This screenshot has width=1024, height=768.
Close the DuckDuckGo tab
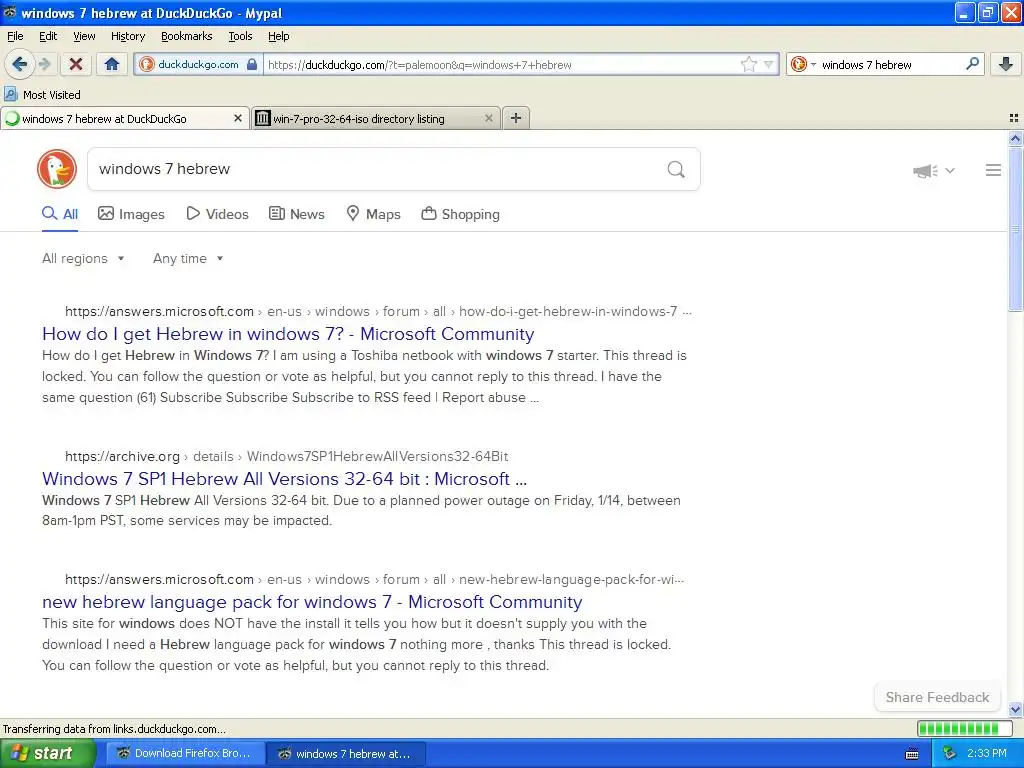pos(238,118)
